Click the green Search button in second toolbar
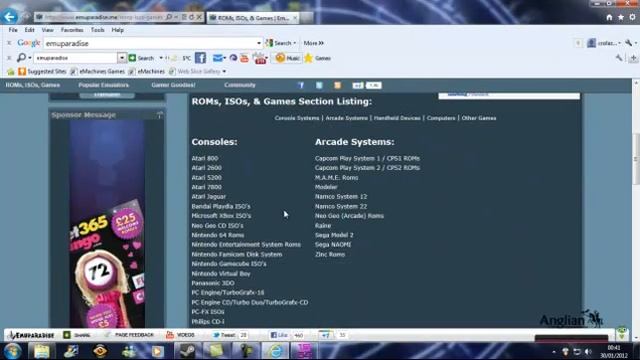This screenshot has height=360, width=640. 141,58
